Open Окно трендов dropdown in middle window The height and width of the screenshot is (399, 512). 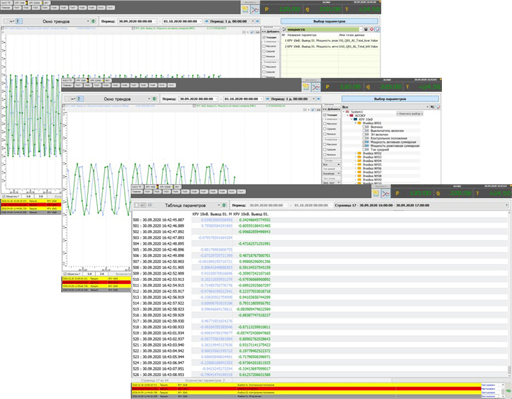pos(149,99)
